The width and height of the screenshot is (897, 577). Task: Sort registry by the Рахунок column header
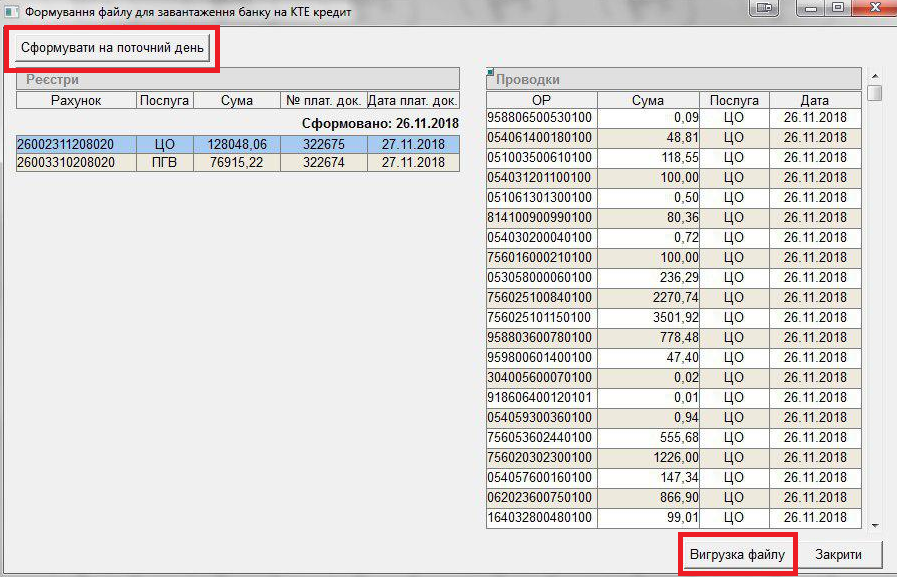click(76, 100)
